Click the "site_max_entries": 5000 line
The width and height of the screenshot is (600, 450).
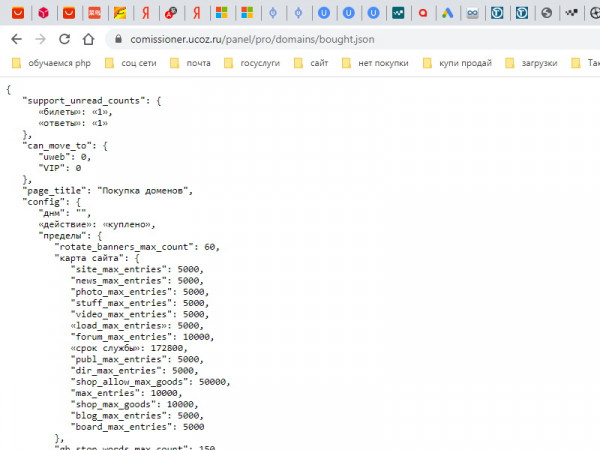pos(137,269)
